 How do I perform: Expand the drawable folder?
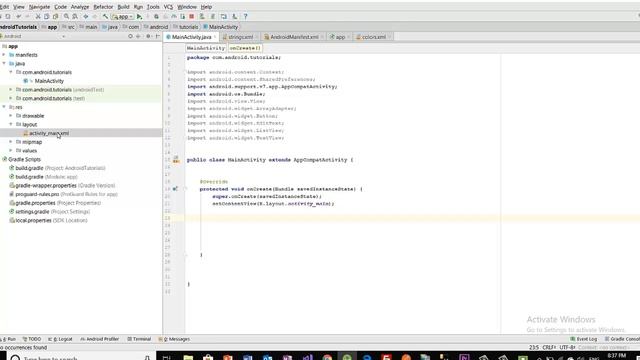pyautogui.click(x=11, y=116)
